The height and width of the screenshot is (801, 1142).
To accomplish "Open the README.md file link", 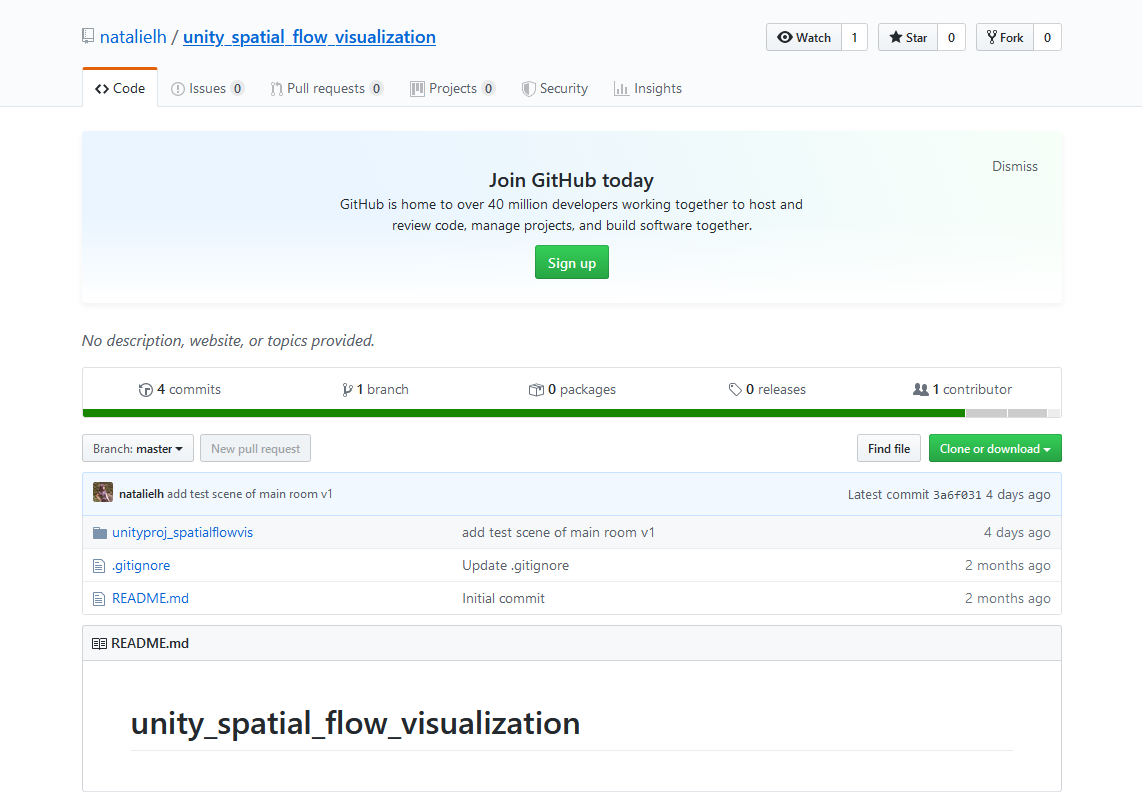I will pos(150,599).
